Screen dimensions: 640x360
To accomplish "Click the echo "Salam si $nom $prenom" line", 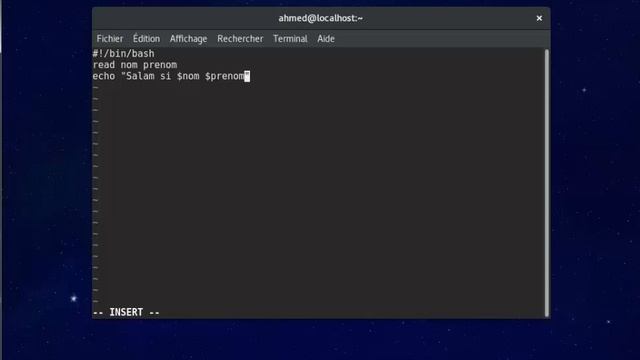I will (171, 76).
